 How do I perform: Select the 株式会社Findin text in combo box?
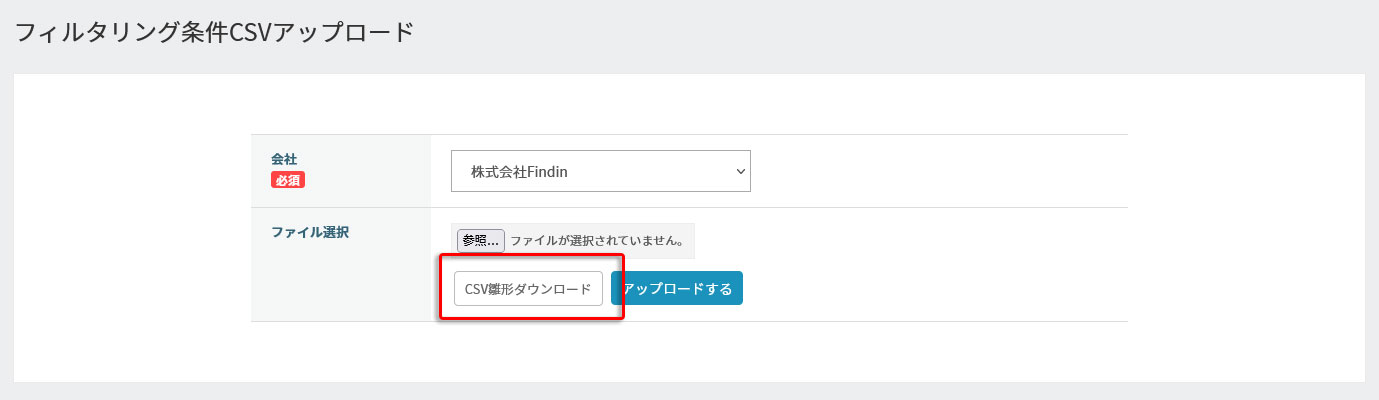(x=526, y=172)
